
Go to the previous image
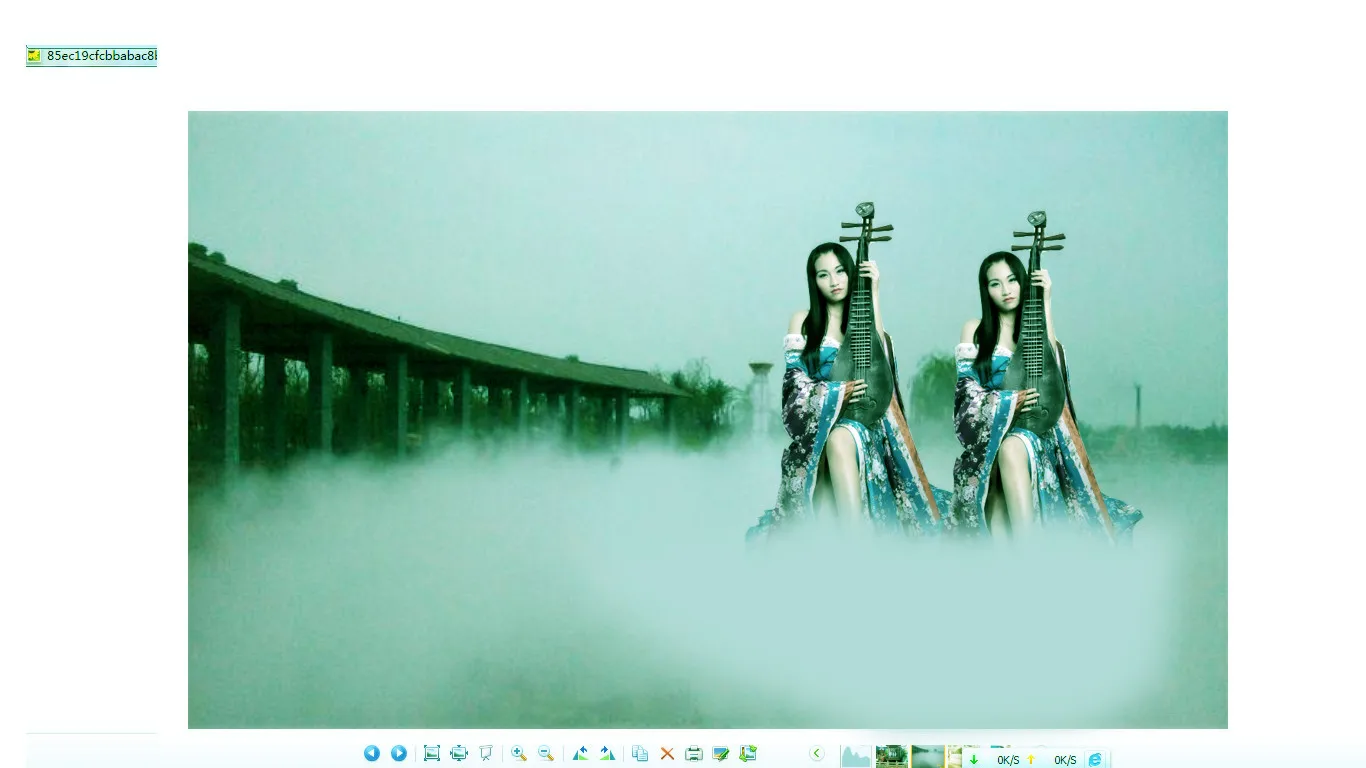(x=372, y=753)
